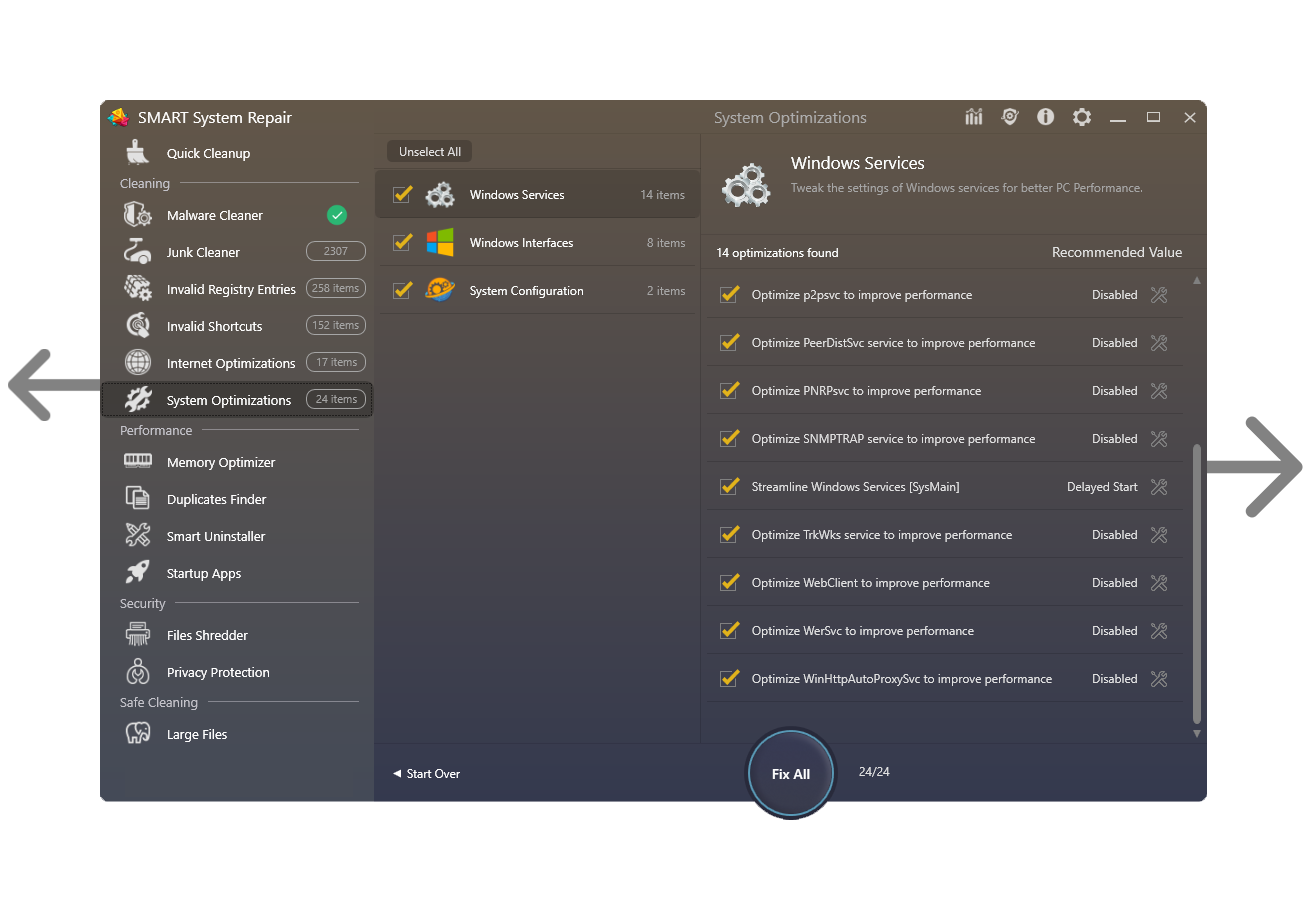Viewport: 1307px width, 920px height.
Task: Click the Files Shredder icon
Action: point(138,634)
